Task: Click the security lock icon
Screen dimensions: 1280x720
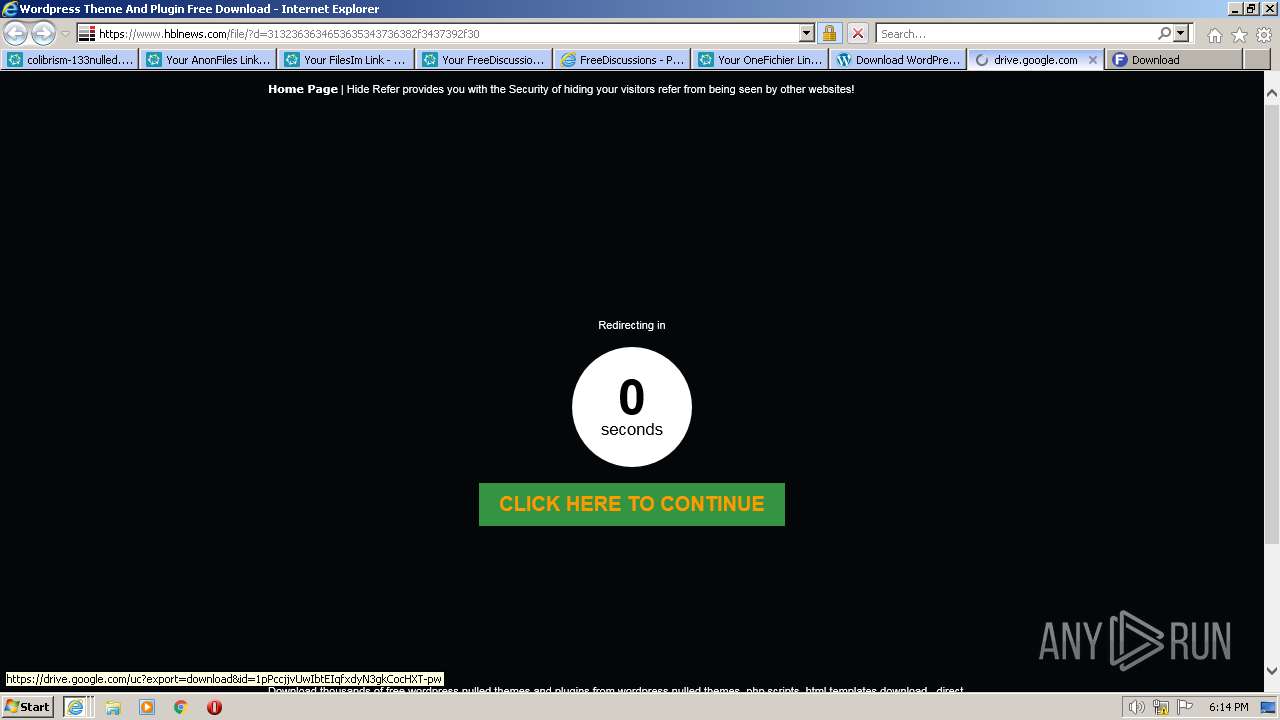Action: click(829, 33)
